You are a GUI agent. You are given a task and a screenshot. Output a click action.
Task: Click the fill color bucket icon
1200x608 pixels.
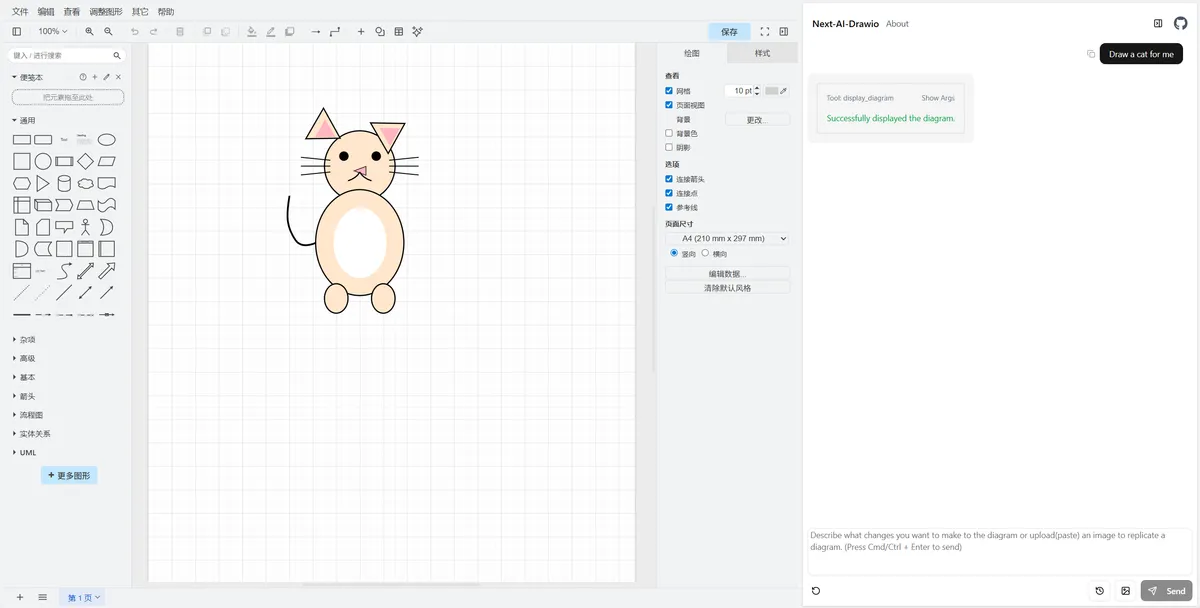(252, 32)
